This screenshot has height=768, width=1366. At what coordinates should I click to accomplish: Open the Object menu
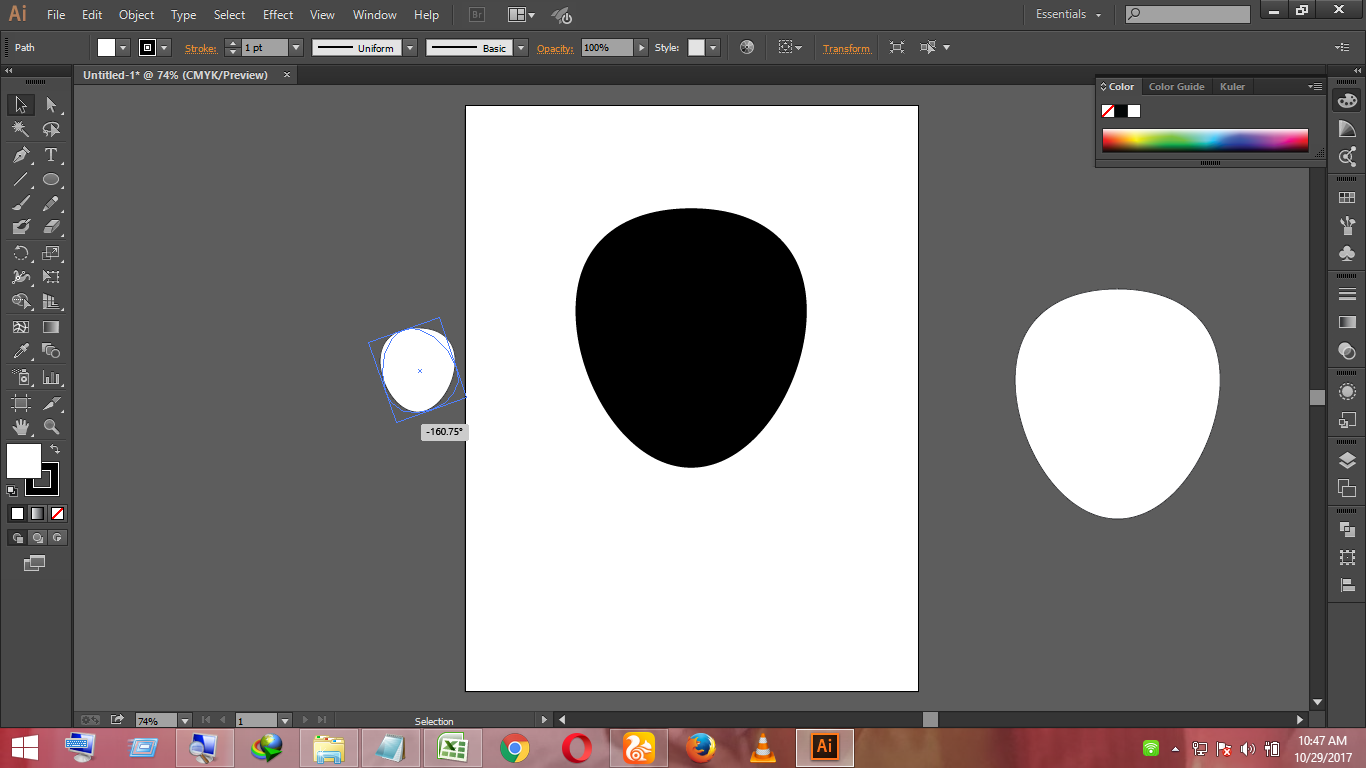(136, 15)
